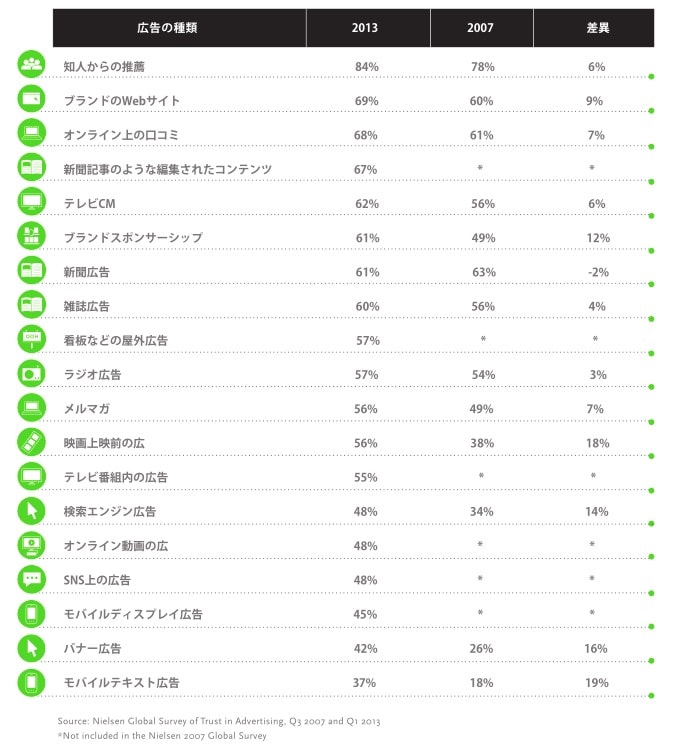
Task: Click the film strip icon for 映画上映前の広
Action: point(32,441)
